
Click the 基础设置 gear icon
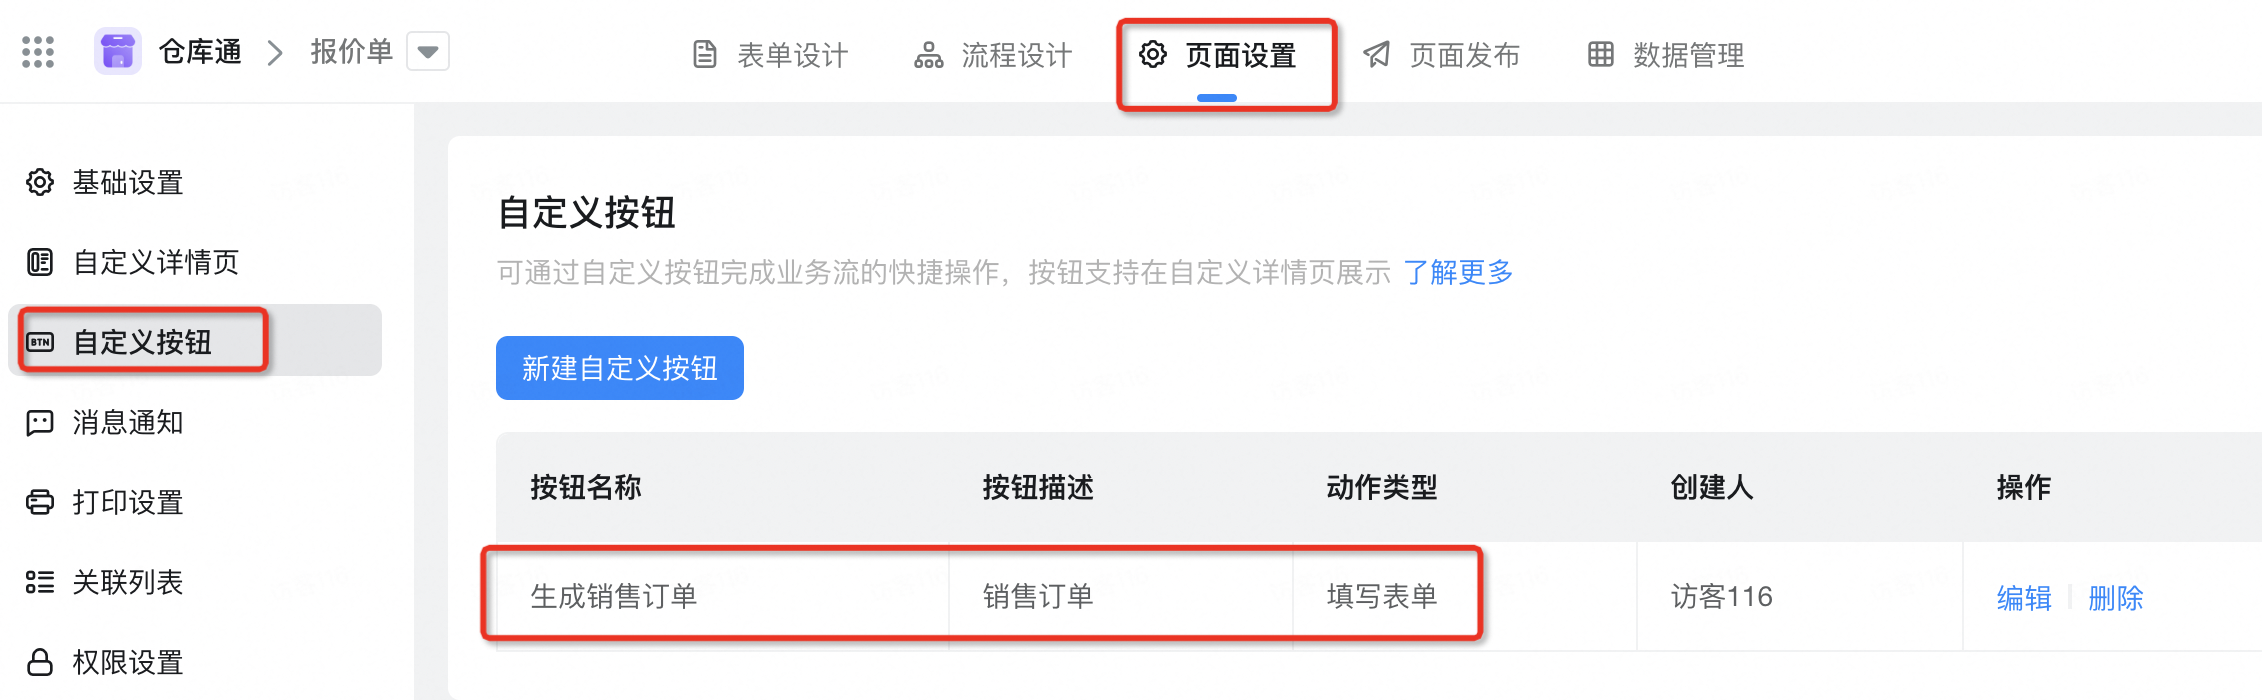click(40, 182)
